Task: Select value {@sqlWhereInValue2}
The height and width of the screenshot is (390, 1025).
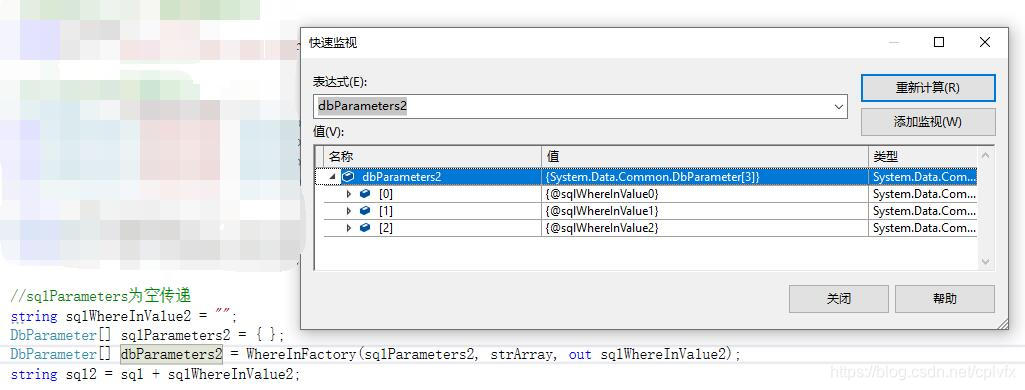Action: [x=602, y=228]
